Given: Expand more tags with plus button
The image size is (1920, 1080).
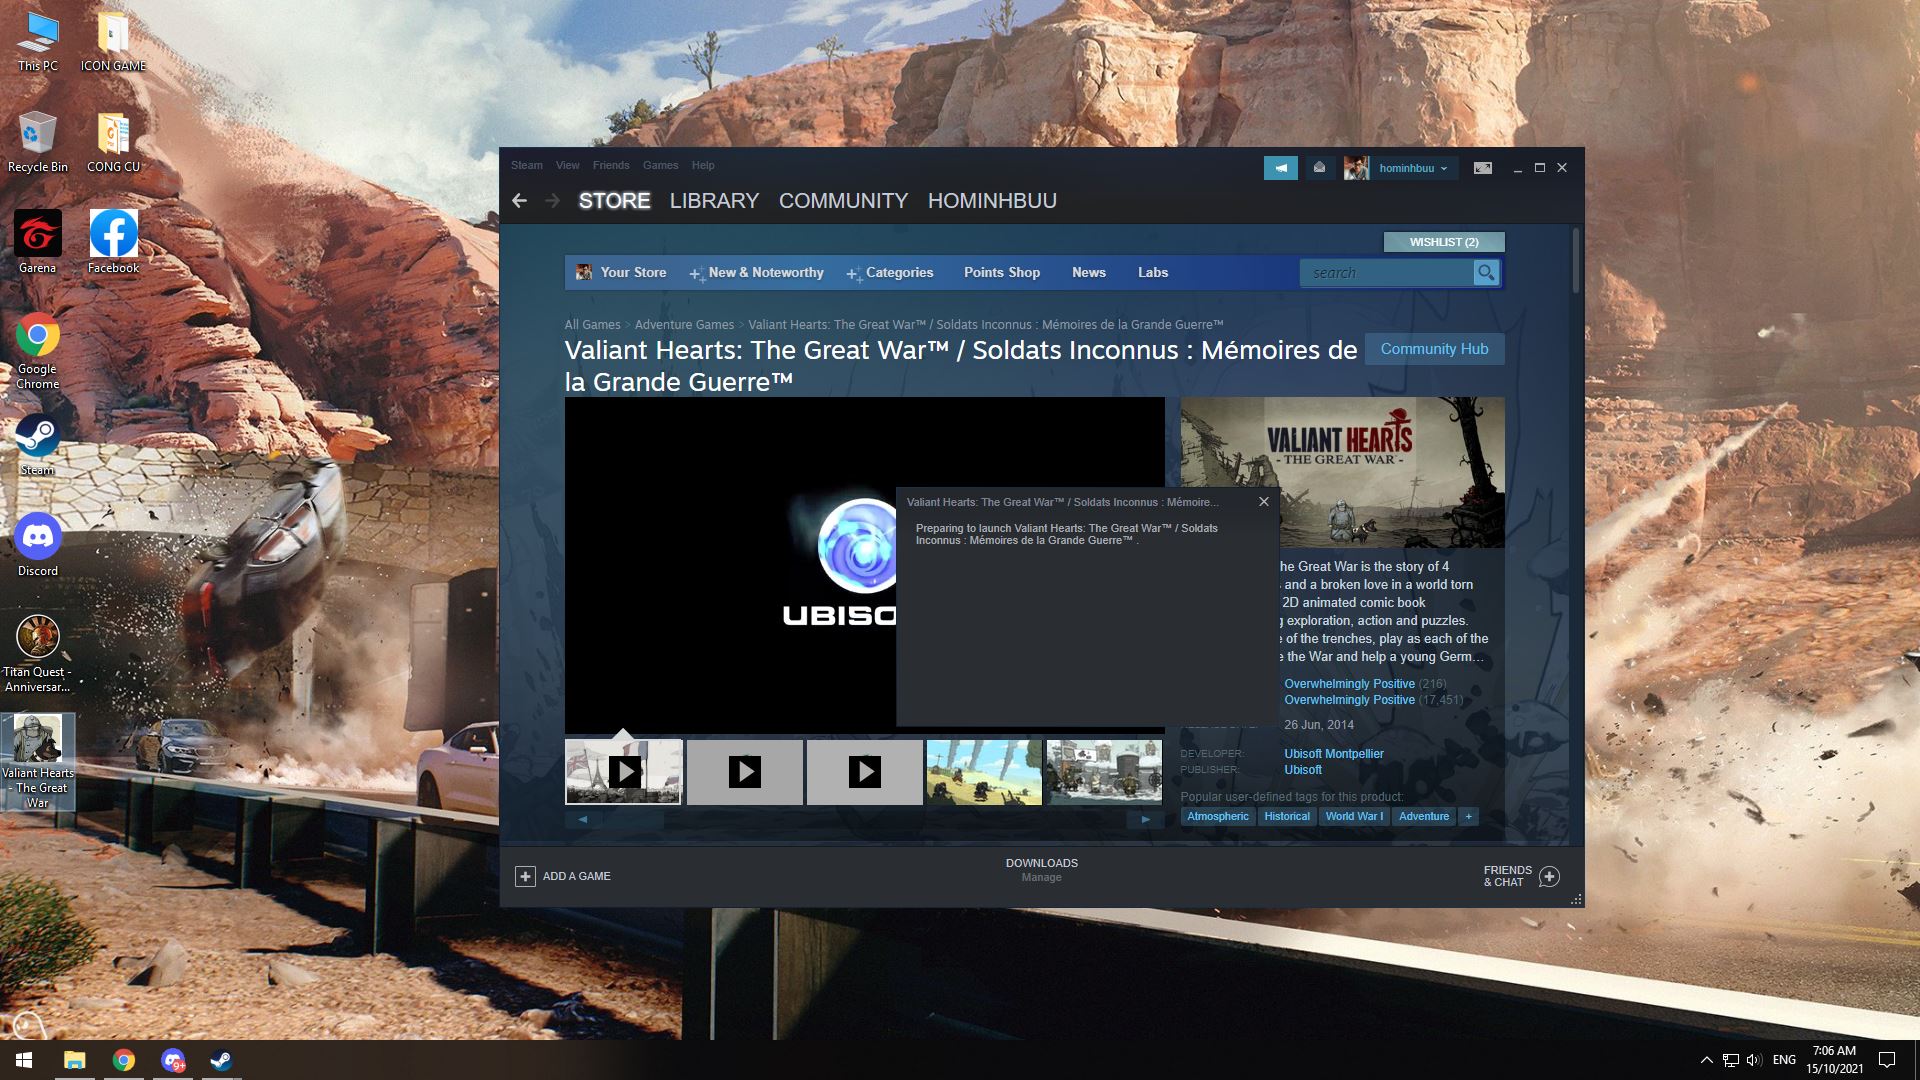Looking at the screenshot, I should point(1468,816).
